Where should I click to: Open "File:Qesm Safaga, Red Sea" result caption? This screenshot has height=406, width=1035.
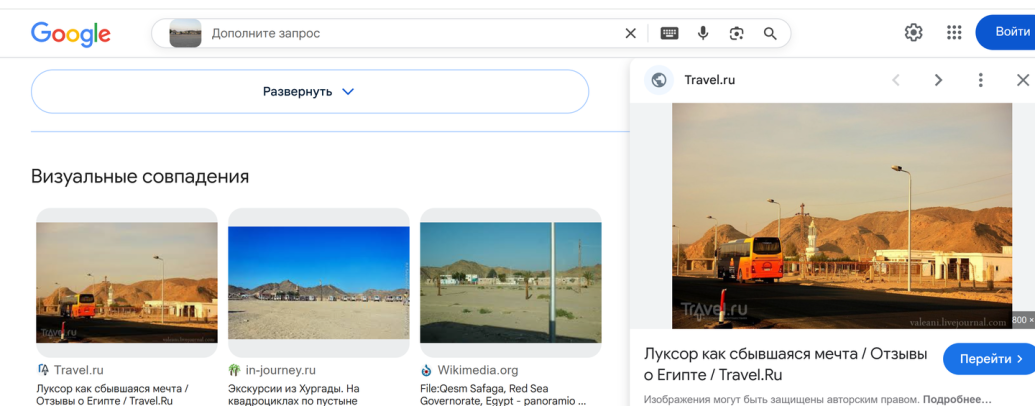coord(502,394)
